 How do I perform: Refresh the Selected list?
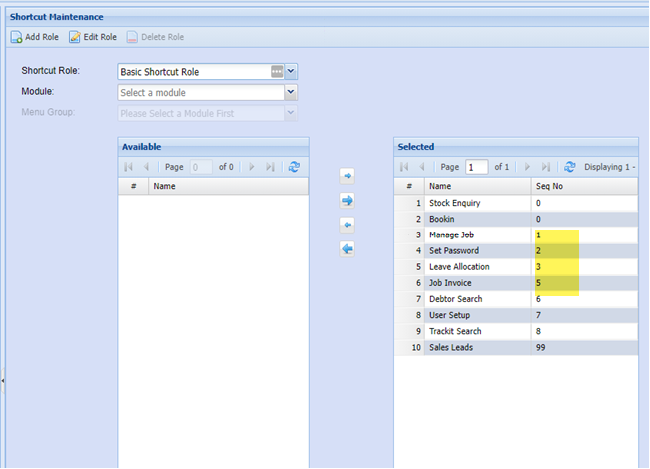(569, 167)
